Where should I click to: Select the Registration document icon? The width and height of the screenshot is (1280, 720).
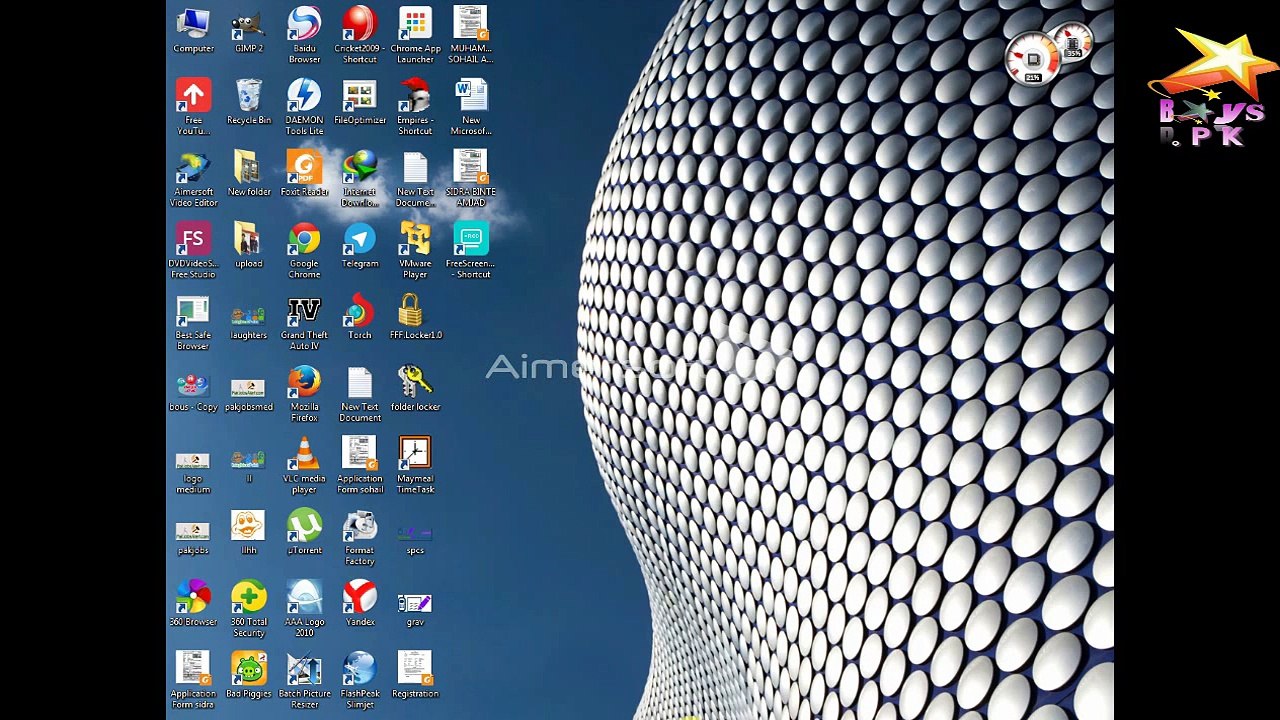[x=415, y=675]
